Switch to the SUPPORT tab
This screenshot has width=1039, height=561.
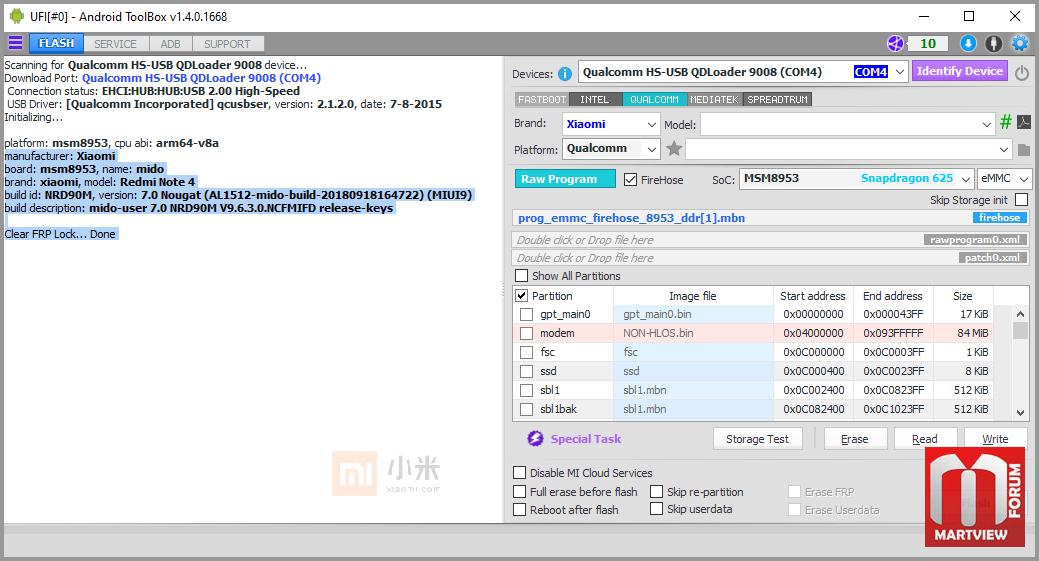coord(227,44)
